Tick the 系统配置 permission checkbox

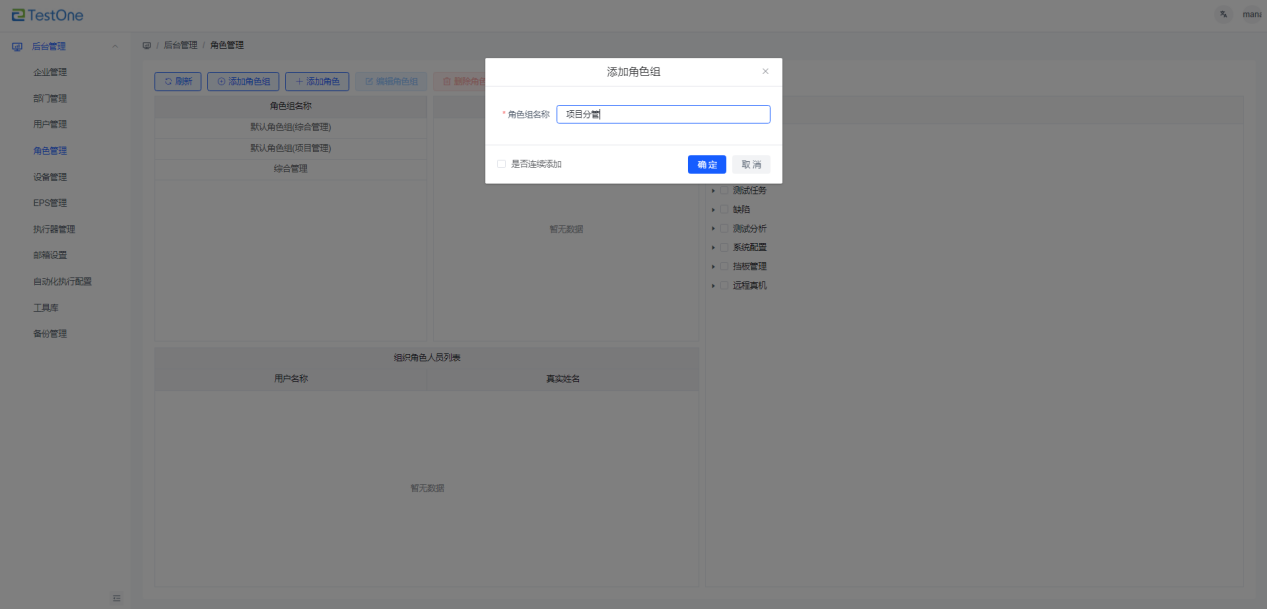(x=724, y=247)
